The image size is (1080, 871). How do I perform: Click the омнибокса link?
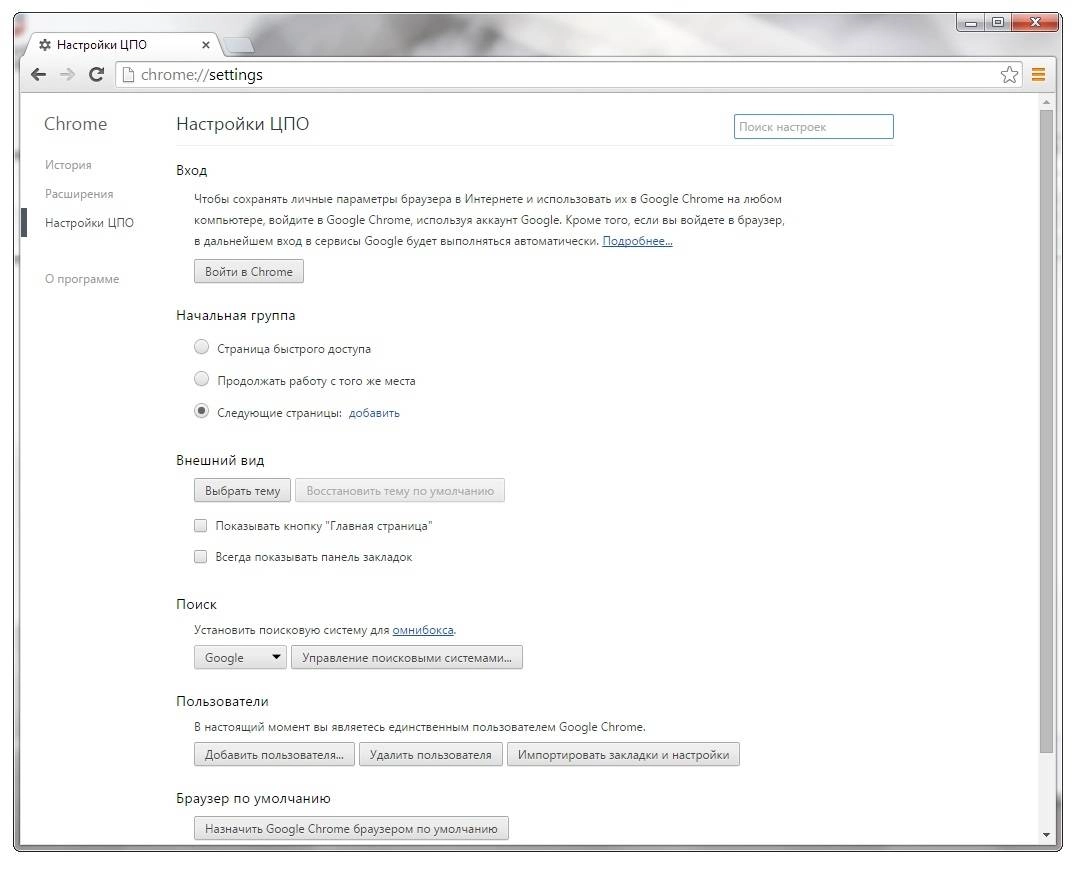[423, 630]
